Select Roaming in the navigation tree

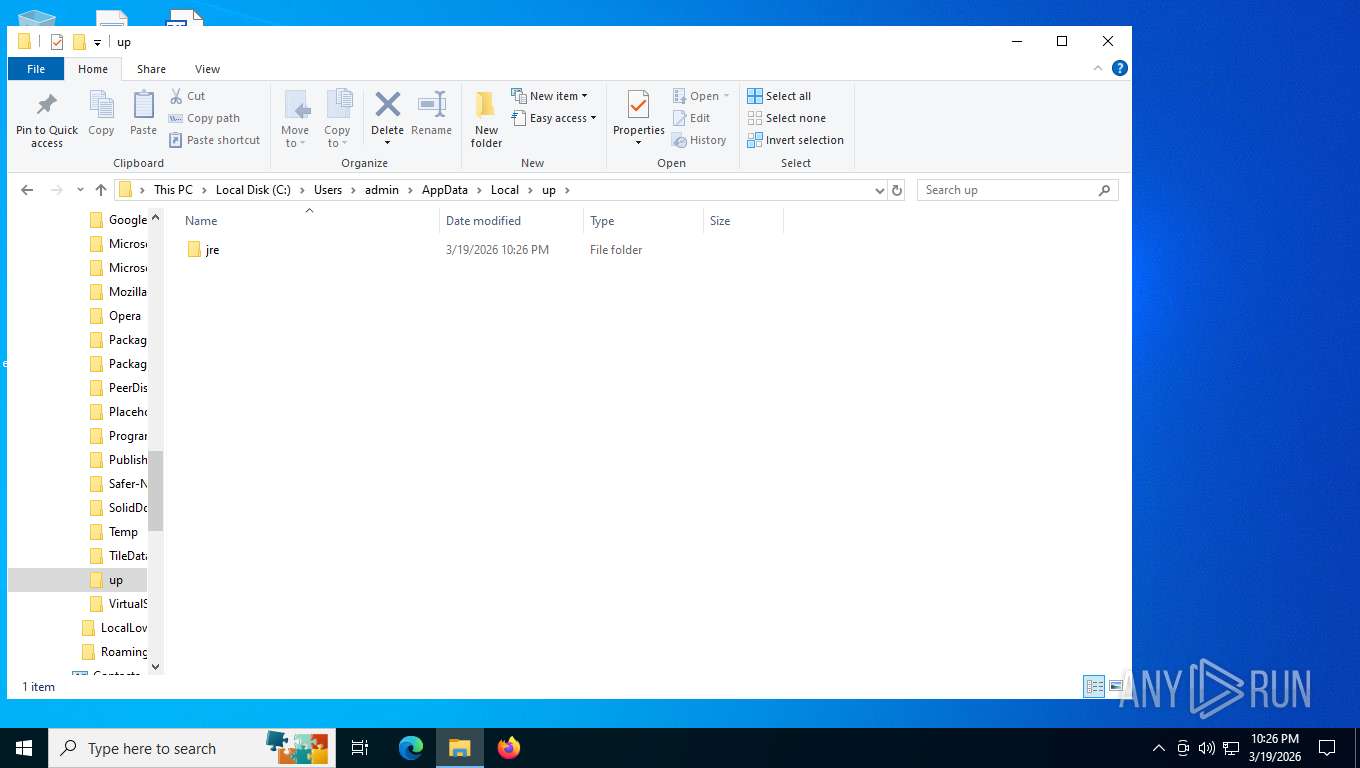click(123, 652)
